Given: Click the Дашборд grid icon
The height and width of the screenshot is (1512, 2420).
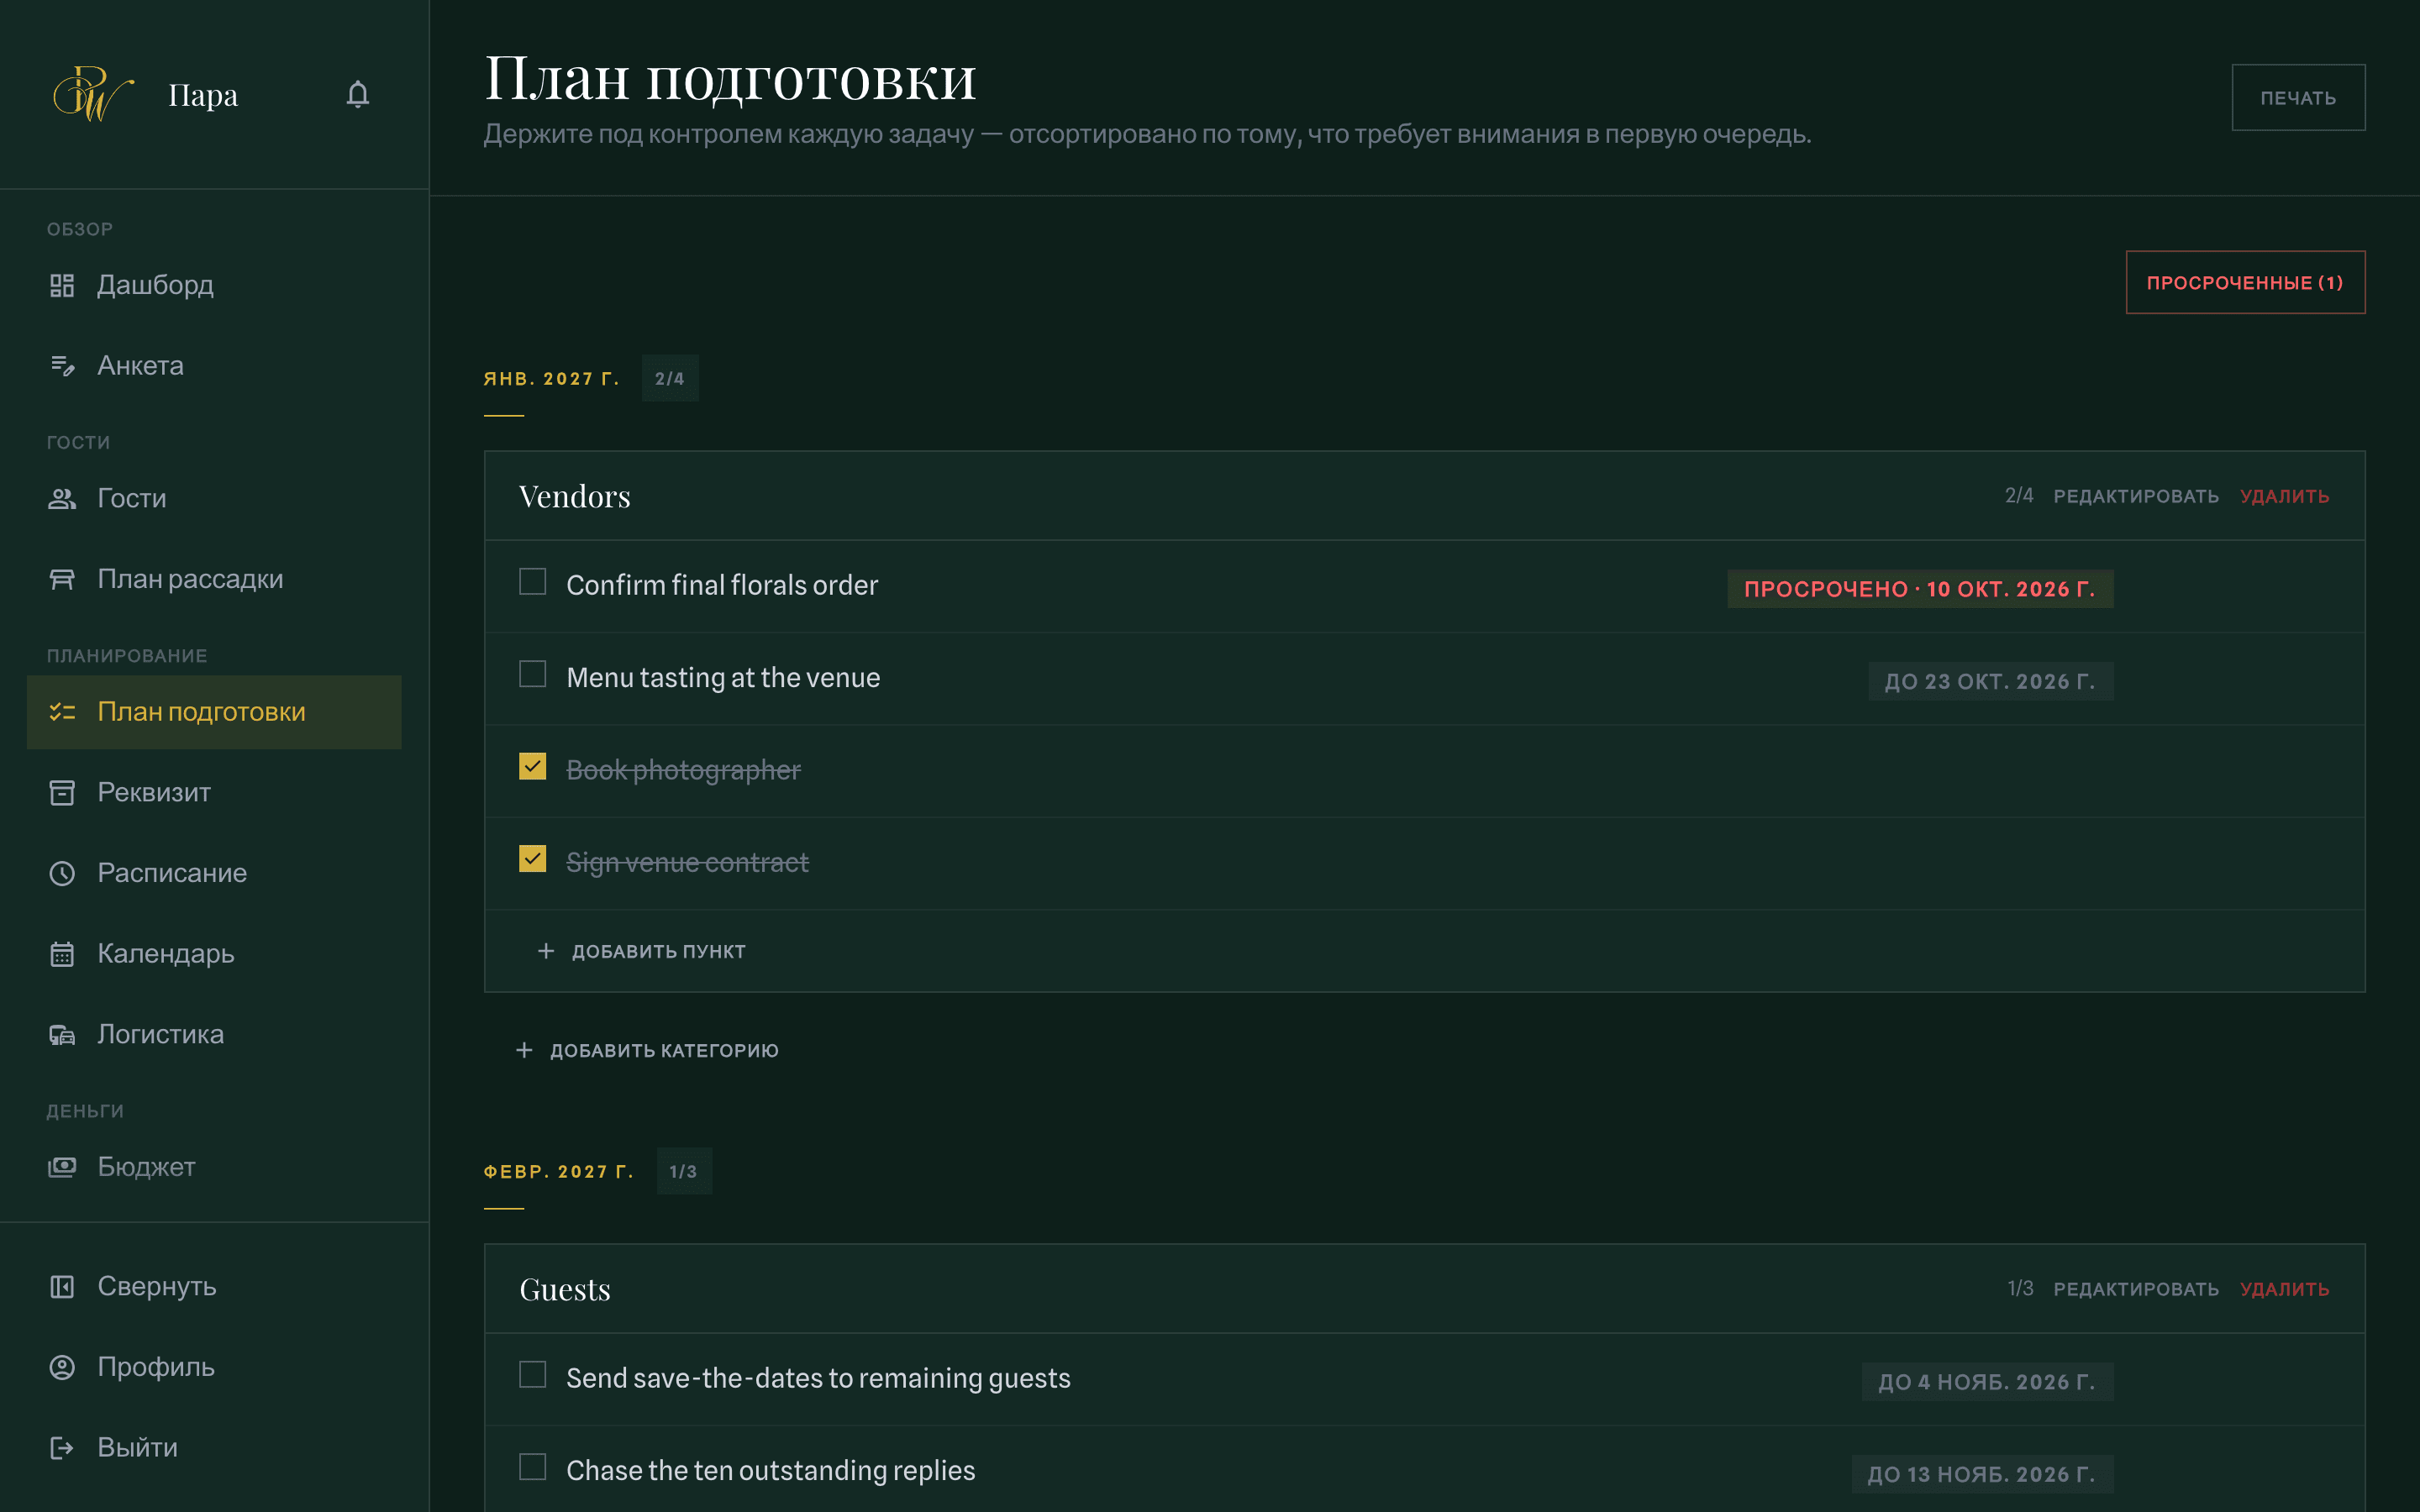Looking at the screenshot, I should pos(62,285).
